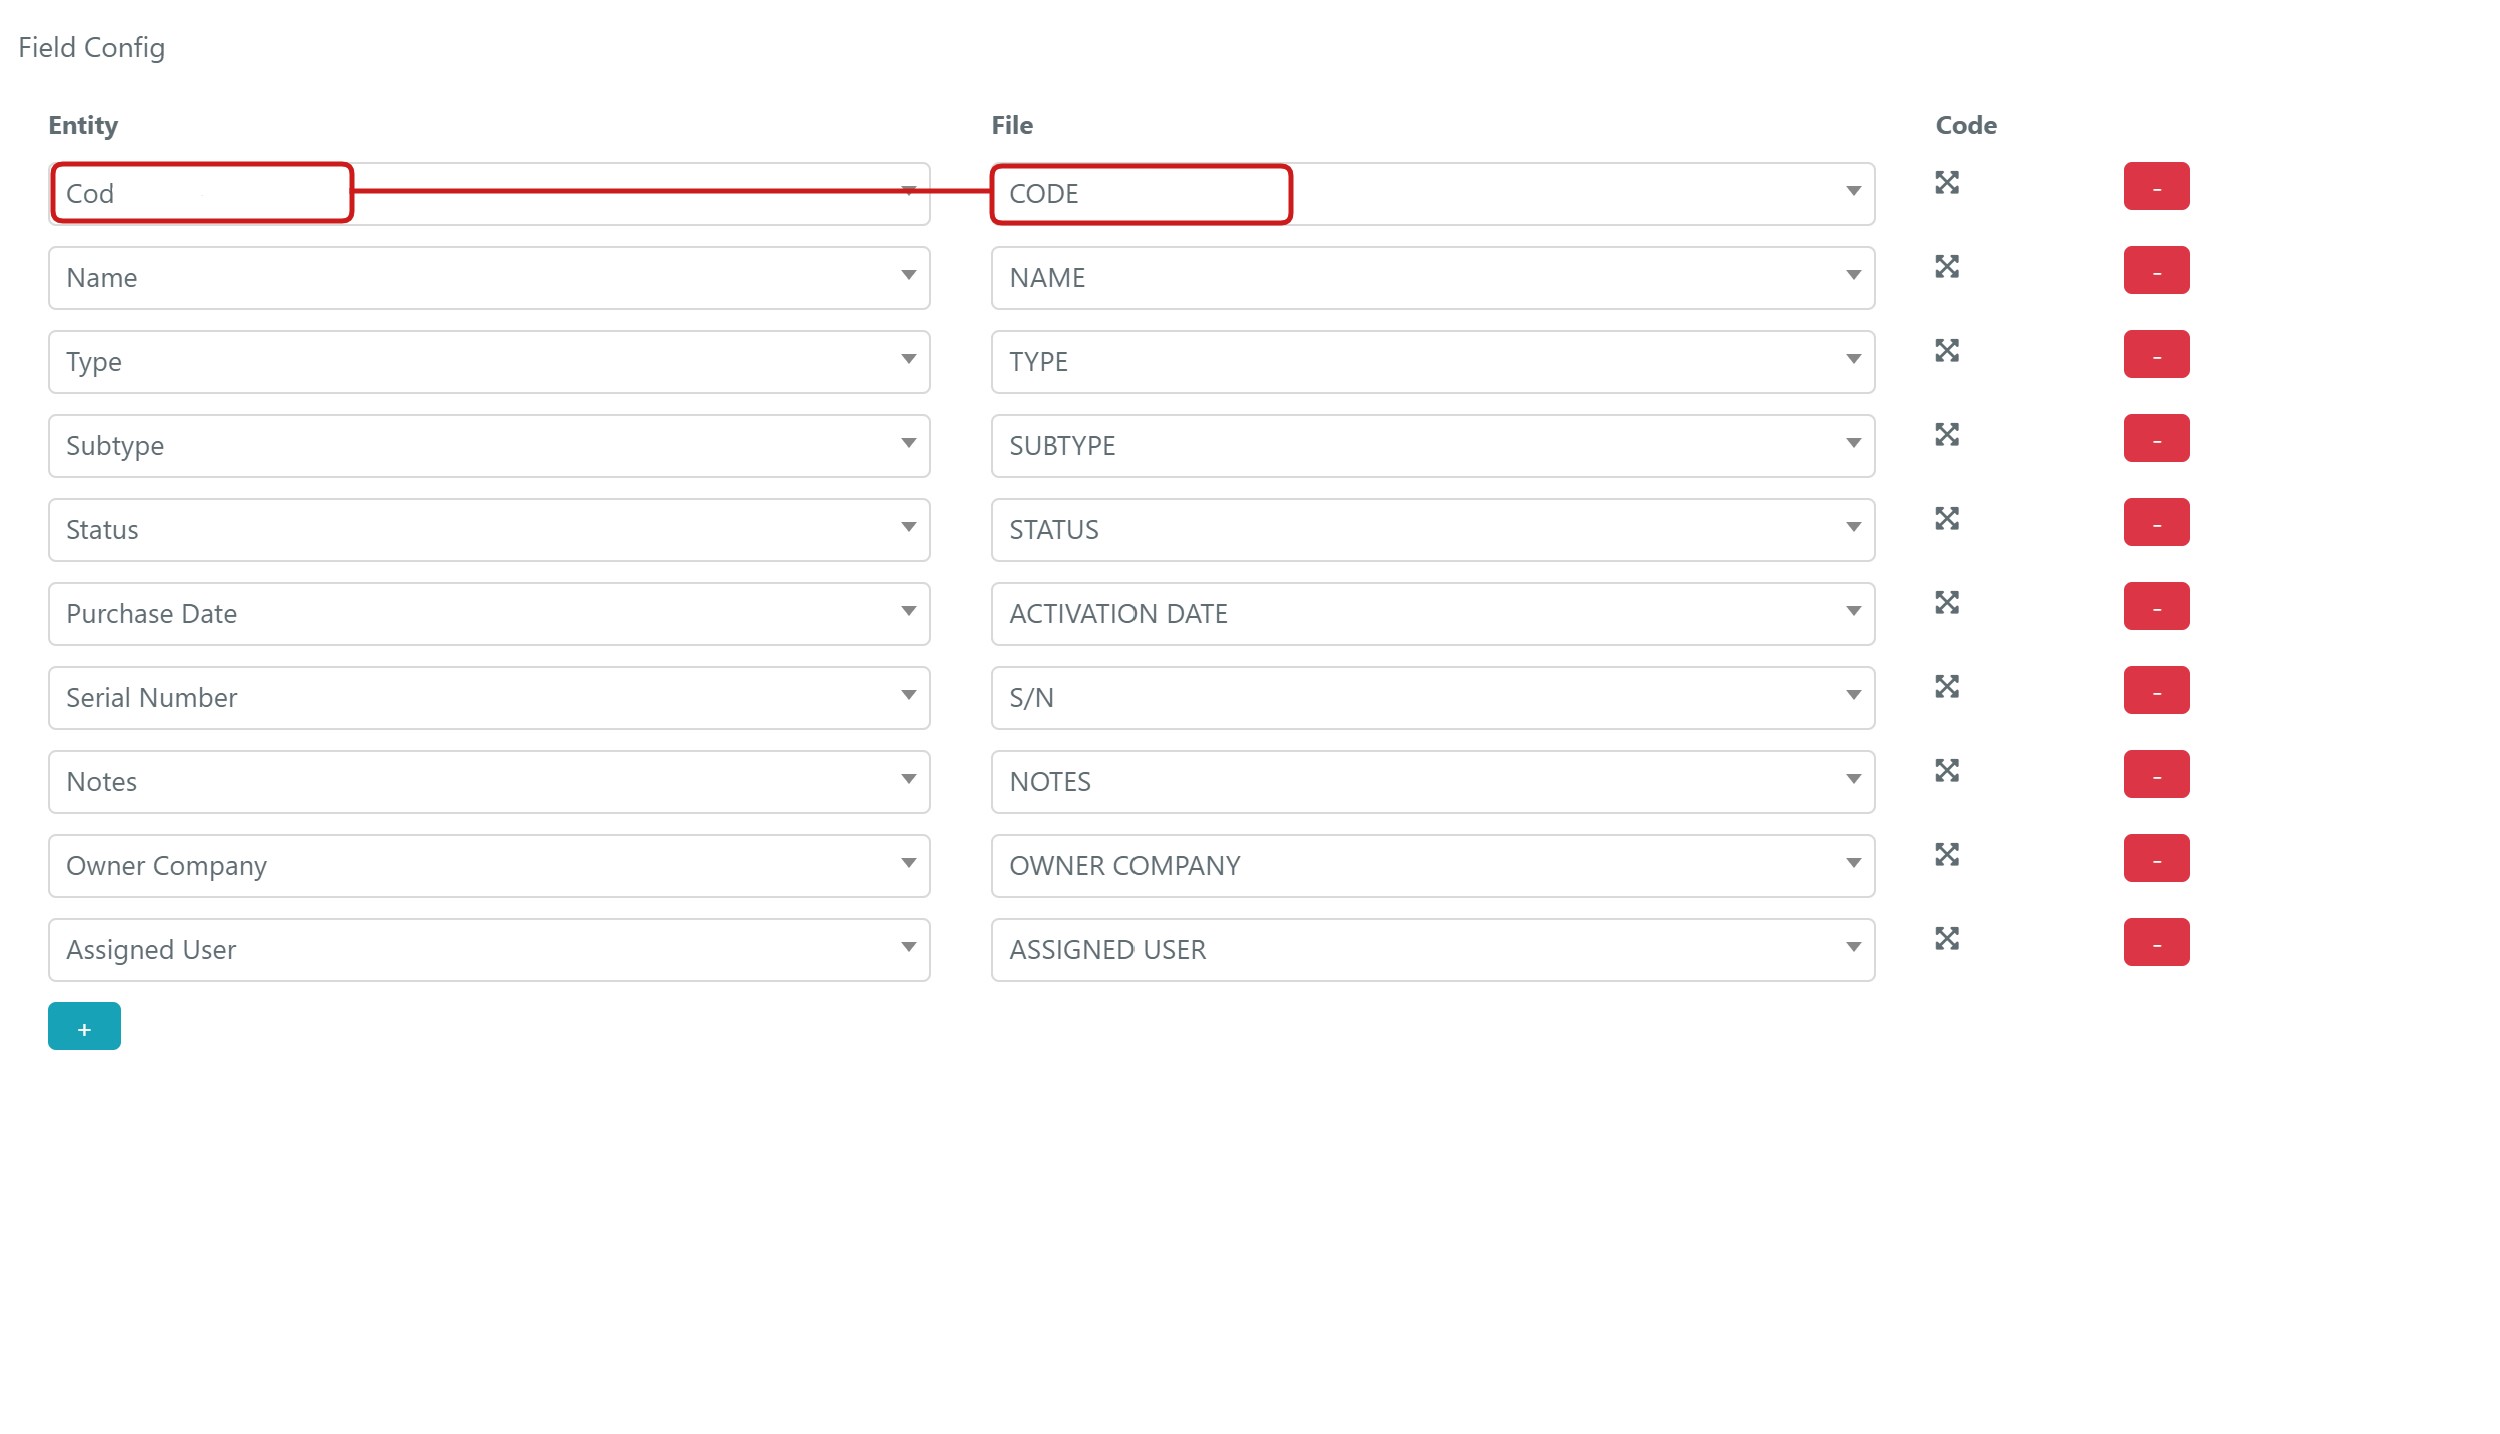Click the code expand icon in the STATUS row
Image resolution: width=2500 pixels, height=1434 pixels.
(x=1946, y=519)
